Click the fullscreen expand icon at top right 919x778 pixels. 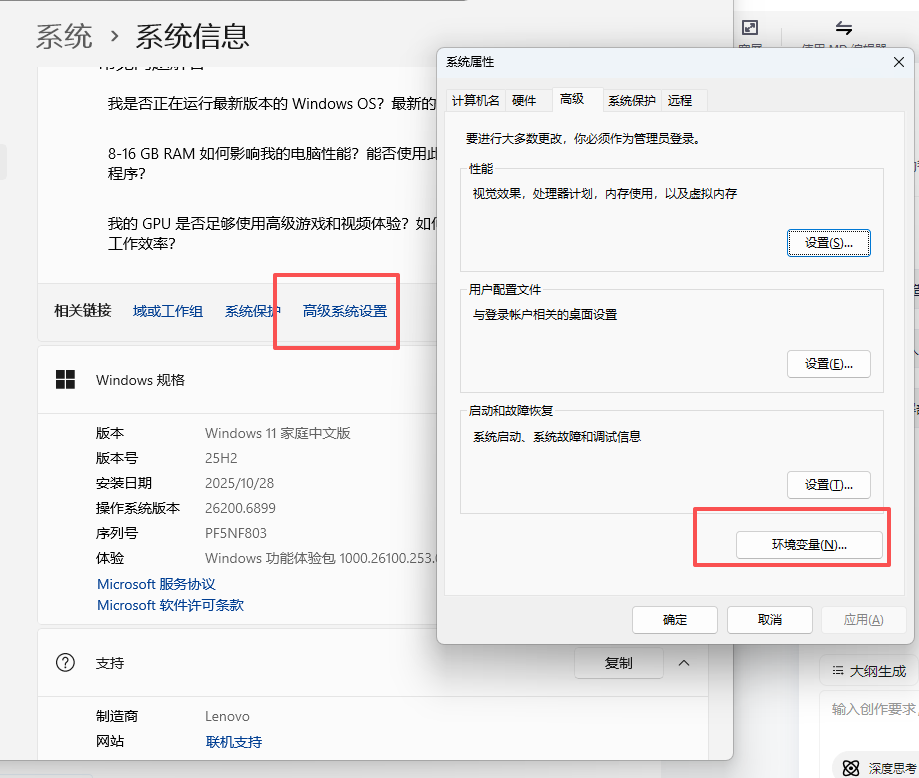point(749,28)
